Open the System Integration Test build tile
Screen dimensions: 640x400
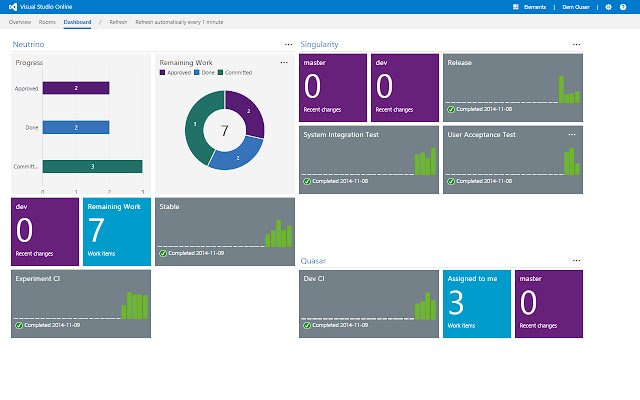click(x=369, y=160)
